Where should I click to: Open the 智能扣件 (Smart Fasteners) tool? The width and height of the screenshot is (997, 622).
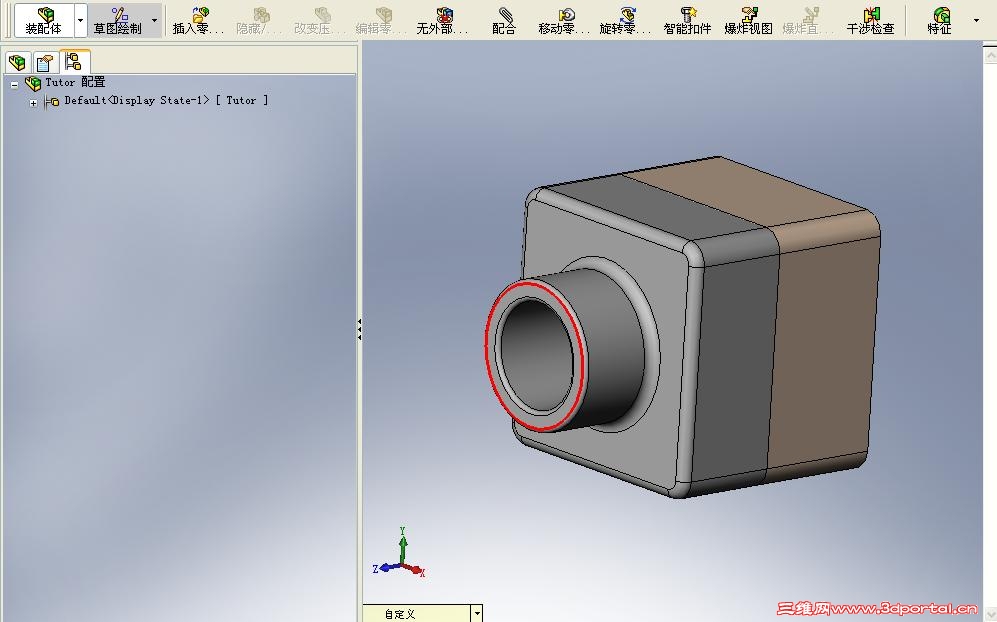tap(687, 20)
